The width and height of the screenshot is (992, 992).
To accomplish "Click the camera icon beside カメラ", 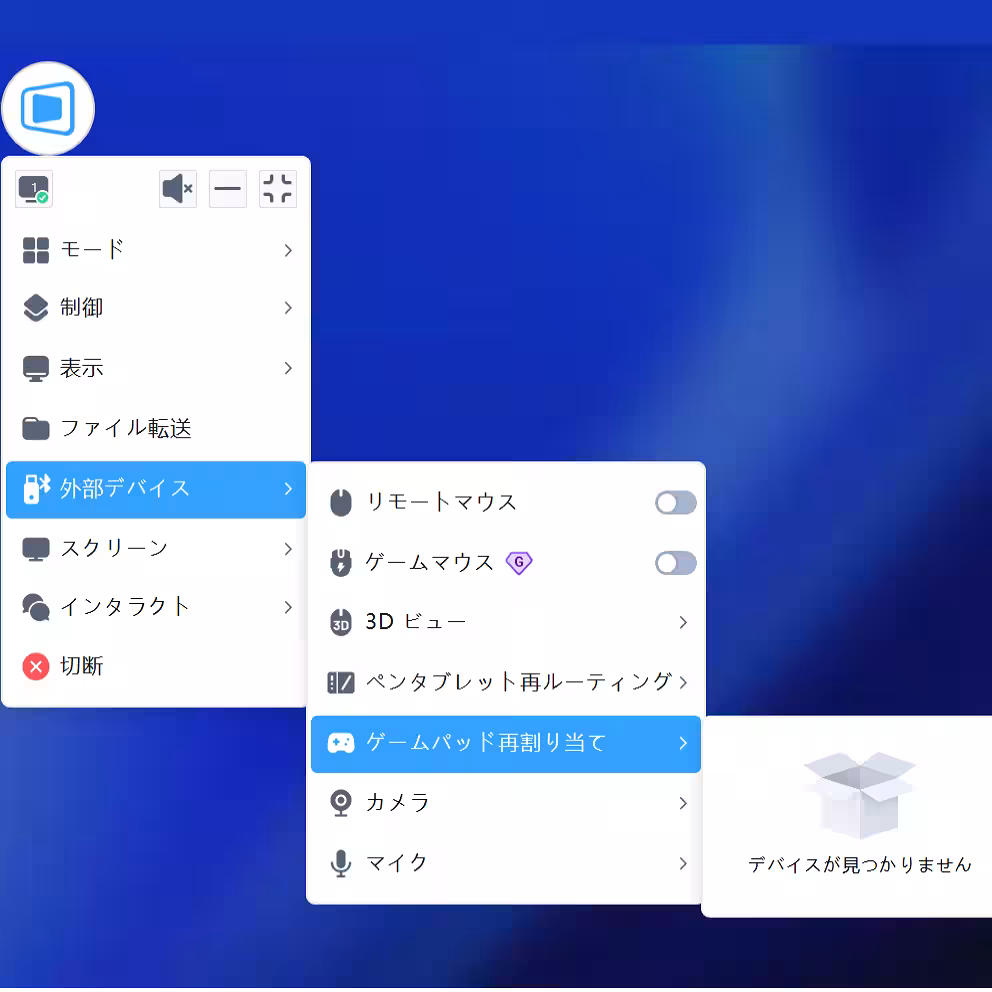I will point(340,803).
